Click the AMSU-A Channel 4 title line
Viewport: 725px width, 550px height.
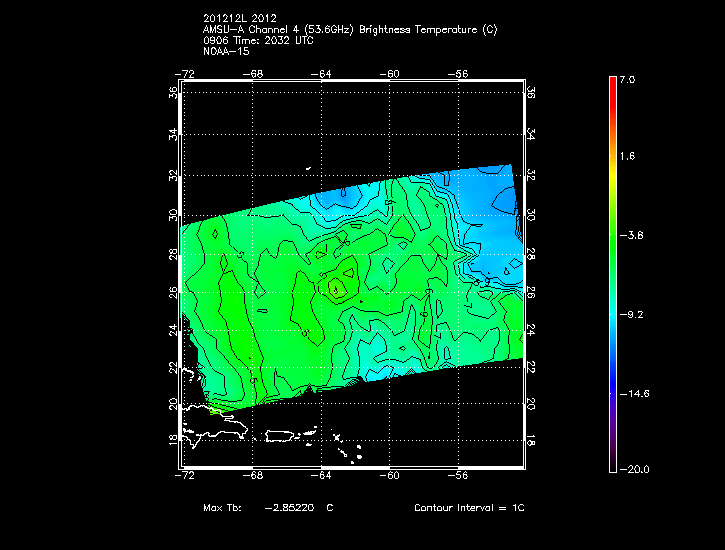349,30
